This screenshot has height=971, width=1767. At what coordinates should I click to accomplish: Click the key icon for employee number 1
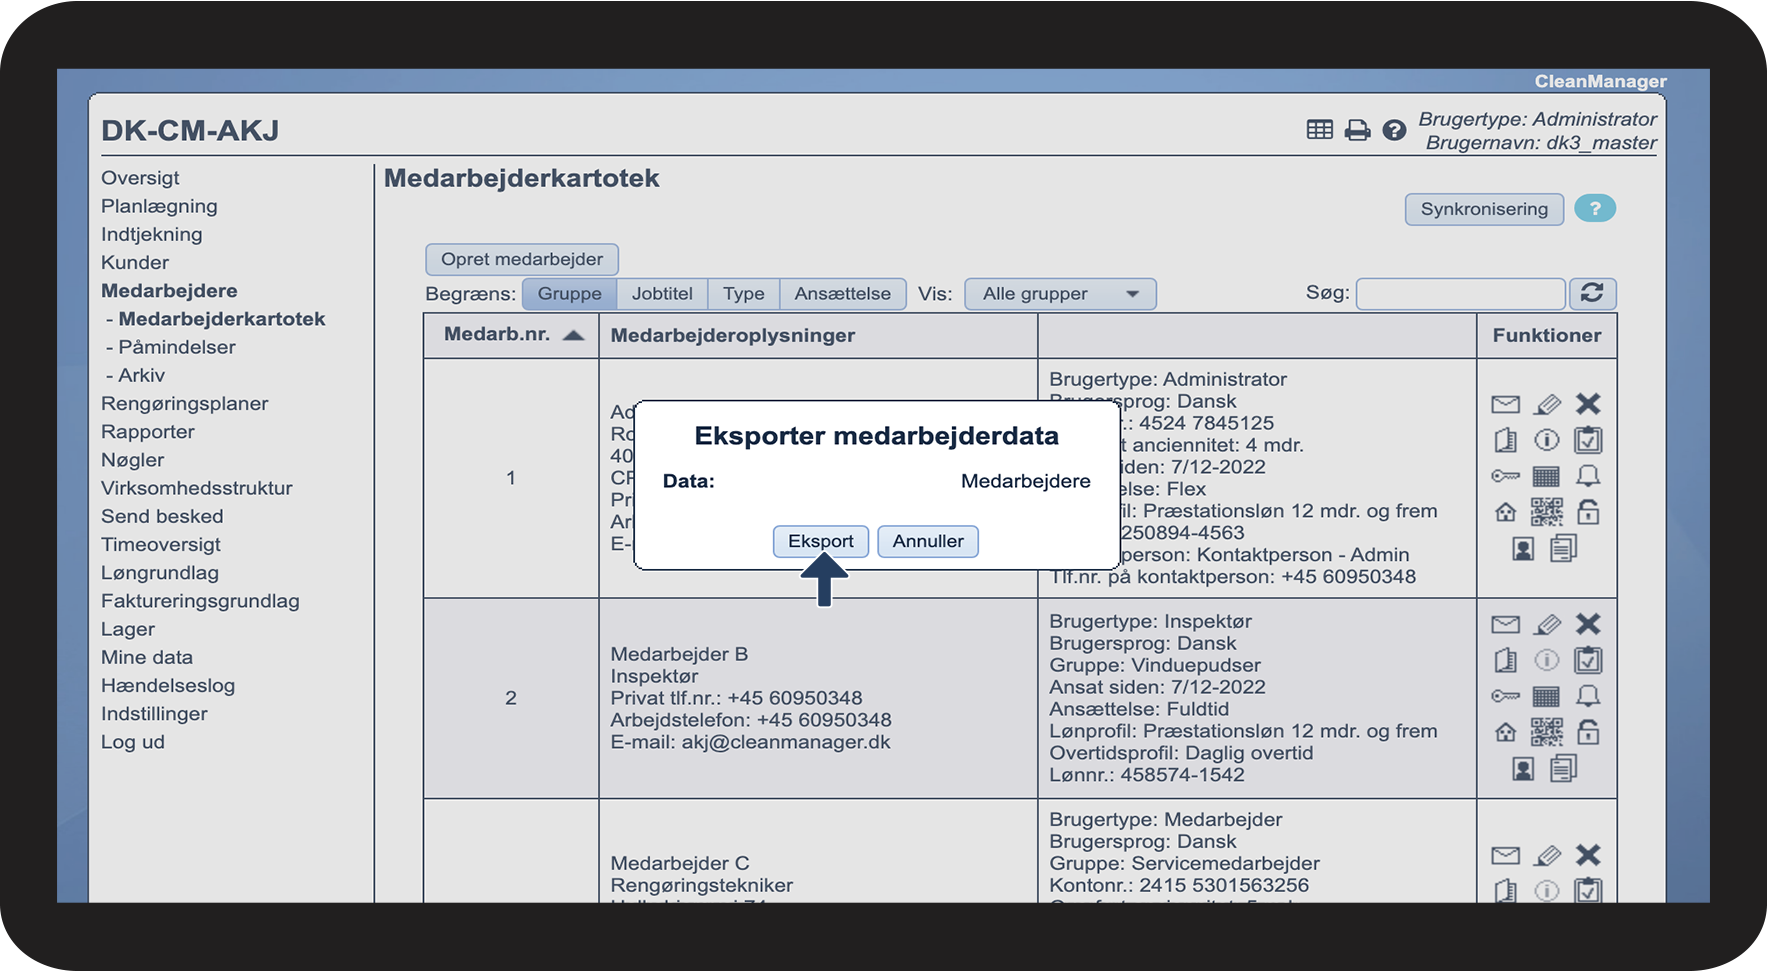pos(1505,476)
